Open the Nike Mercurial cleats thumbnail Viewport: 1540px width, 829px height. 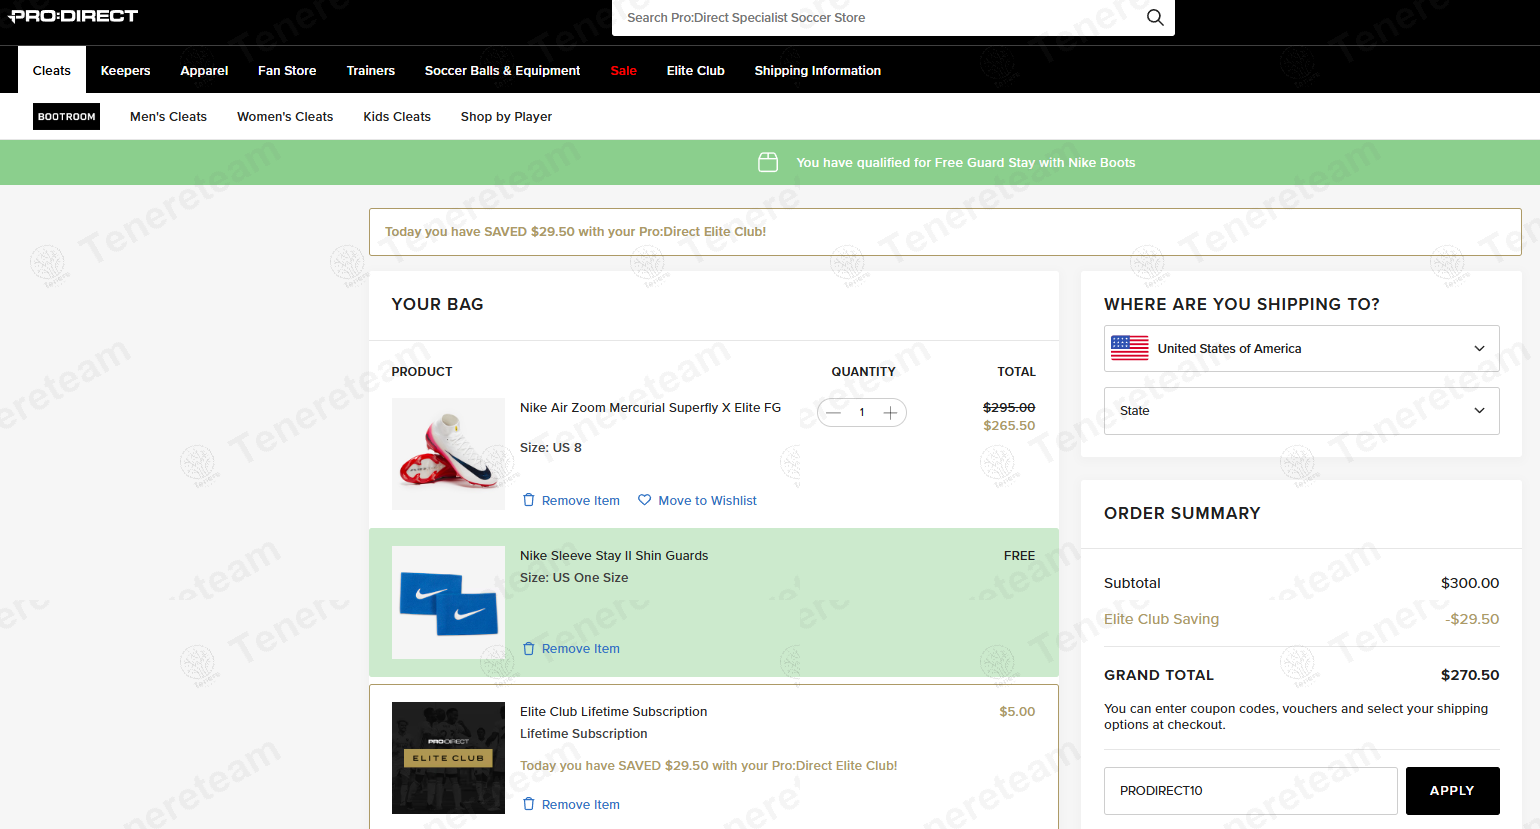[448, 454]
